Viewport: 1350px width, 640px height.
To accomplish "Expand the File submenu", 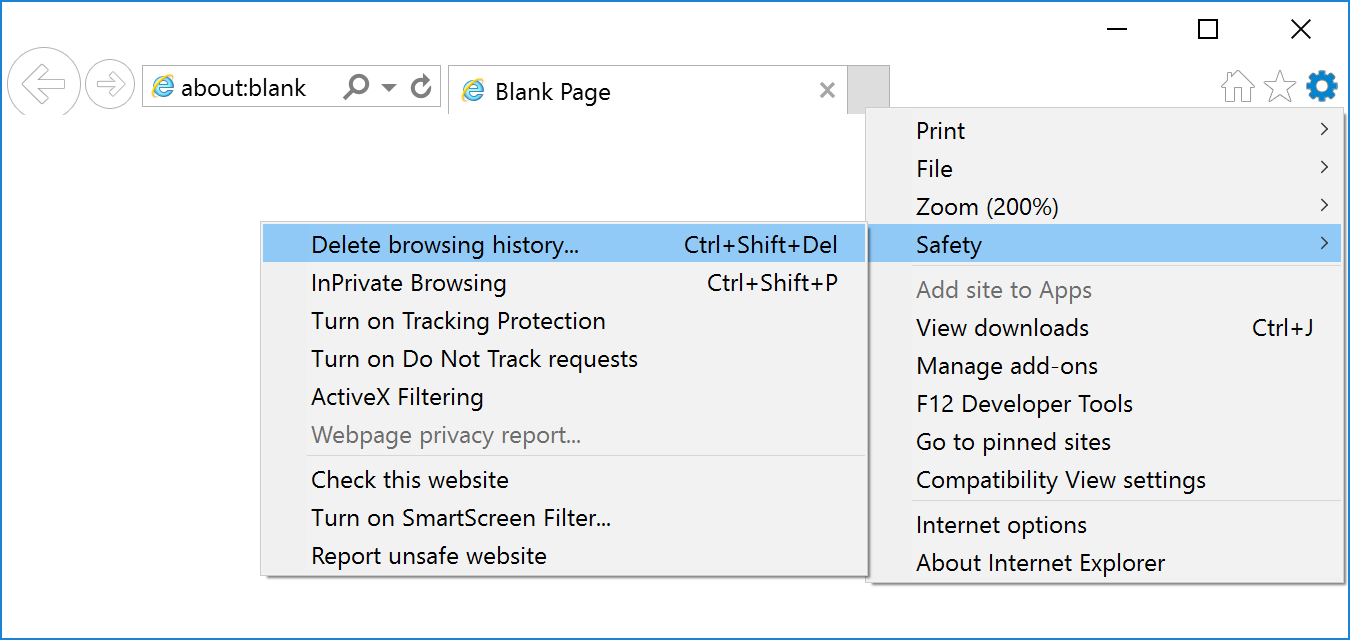I will coord(1105,169).
